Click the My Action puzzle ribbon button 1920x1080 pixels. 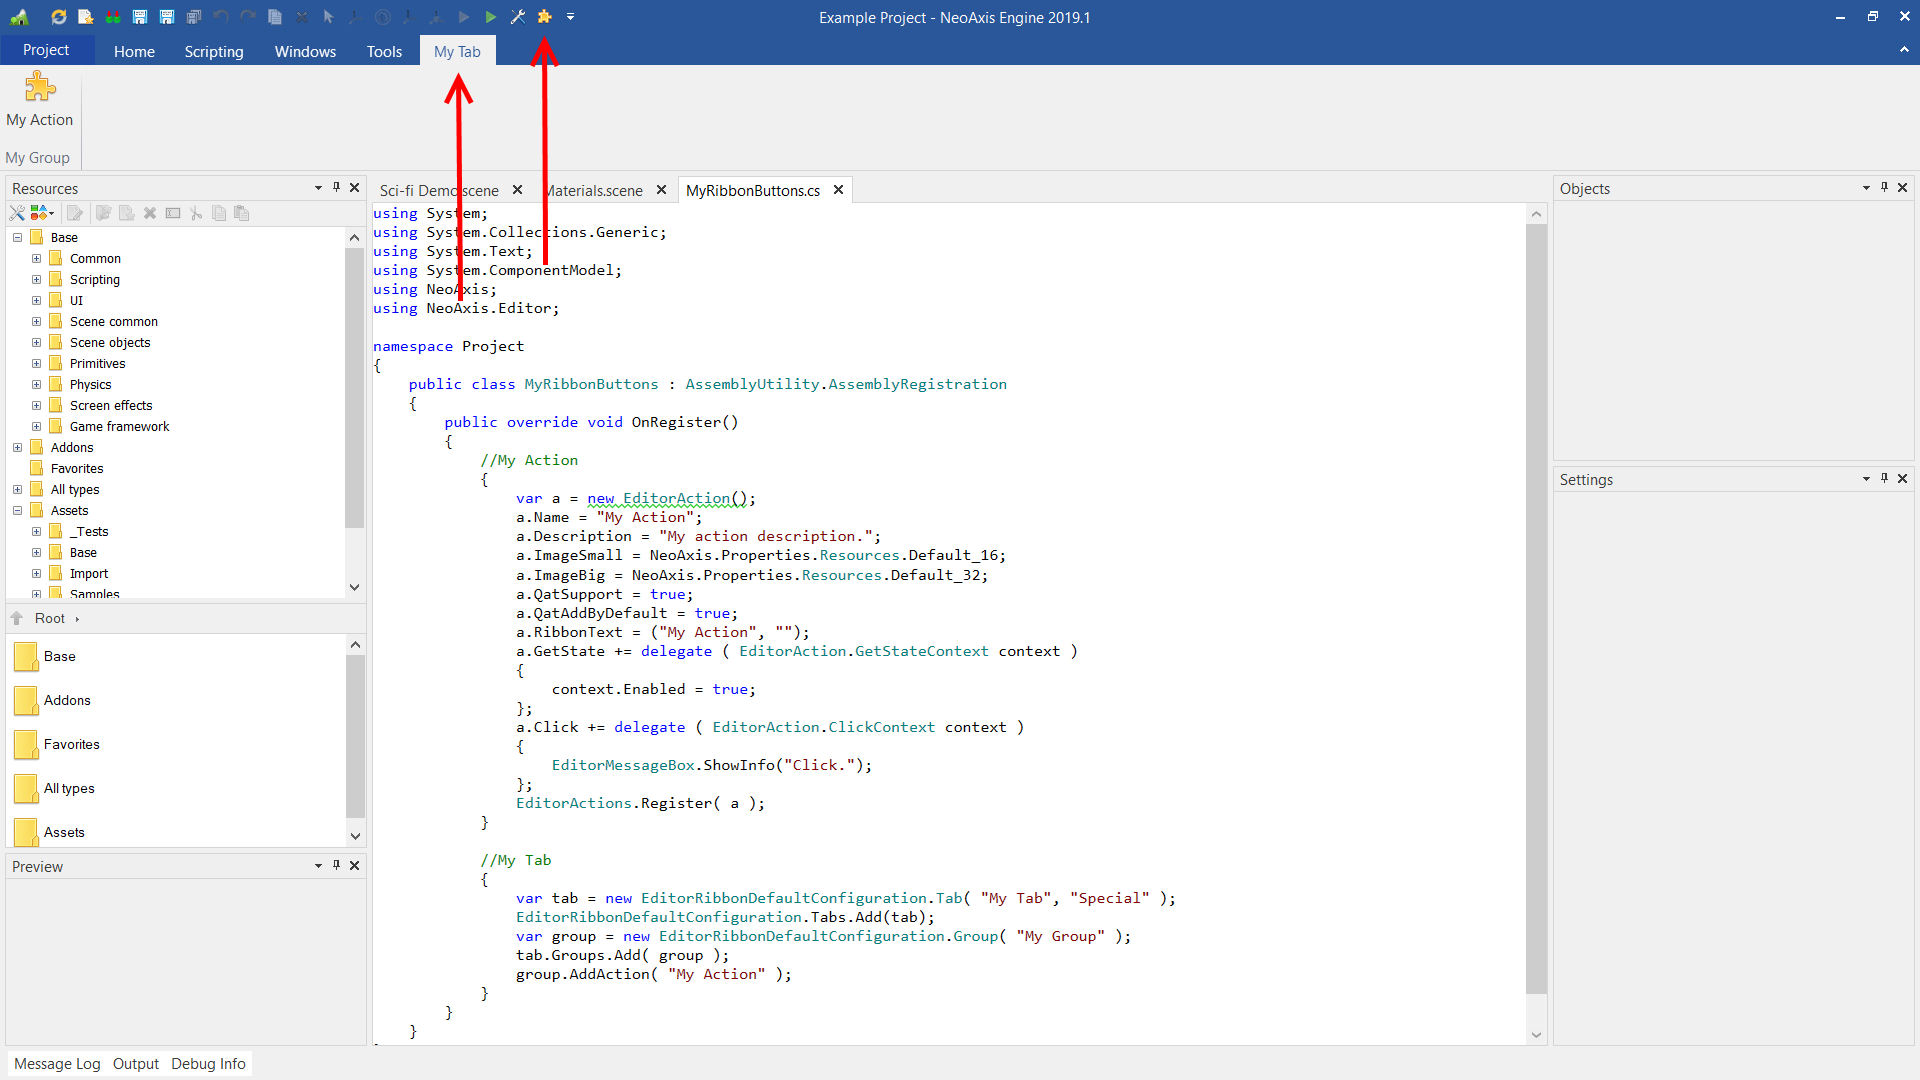tap(40, 100)
